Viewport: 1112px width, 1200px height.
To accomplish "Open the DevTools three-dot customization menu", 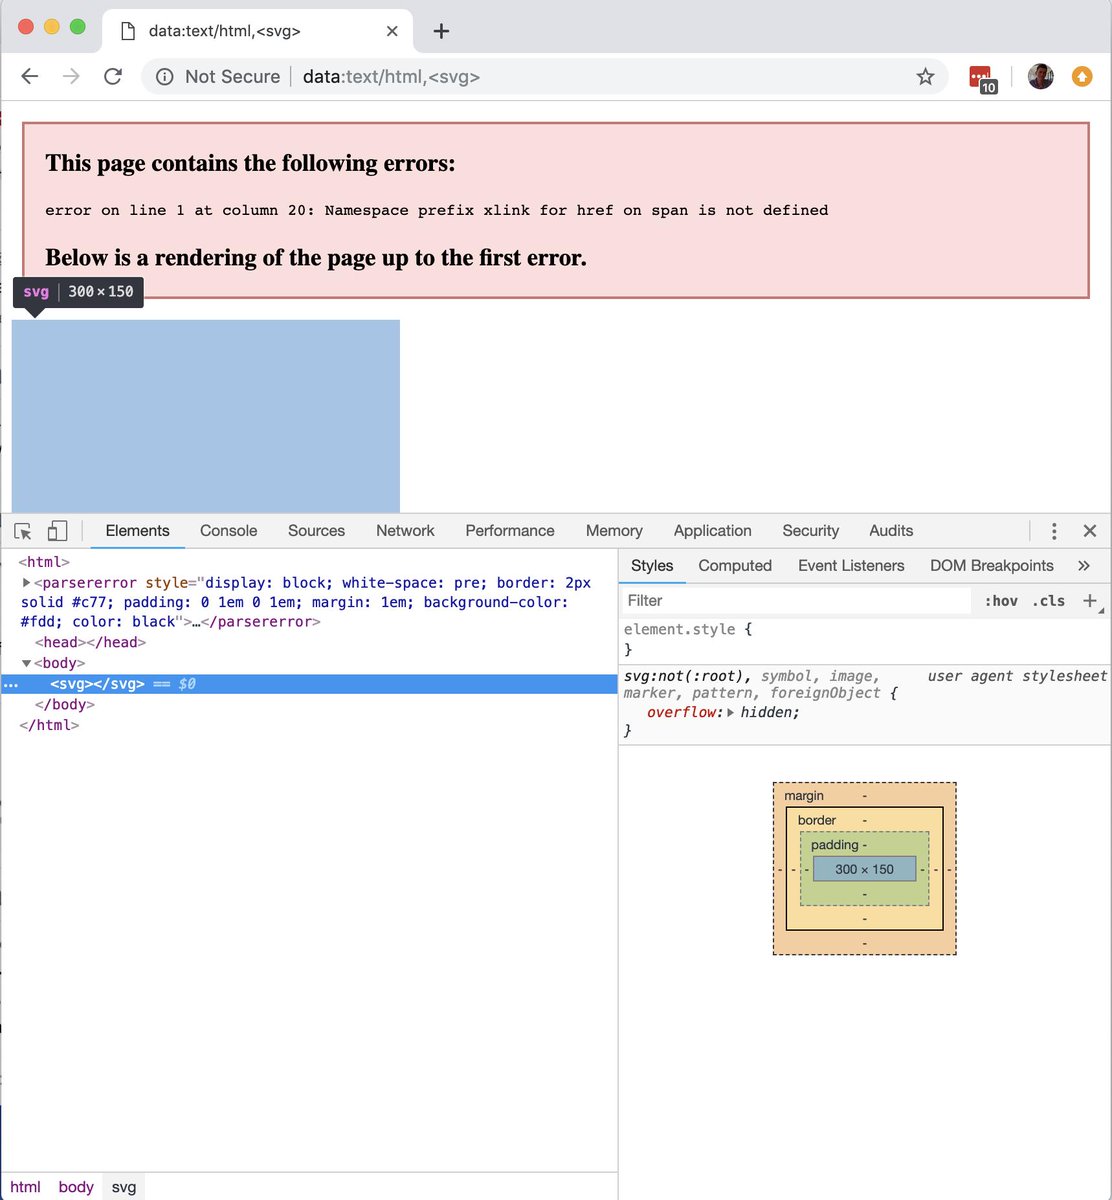I will point(1054,531).
